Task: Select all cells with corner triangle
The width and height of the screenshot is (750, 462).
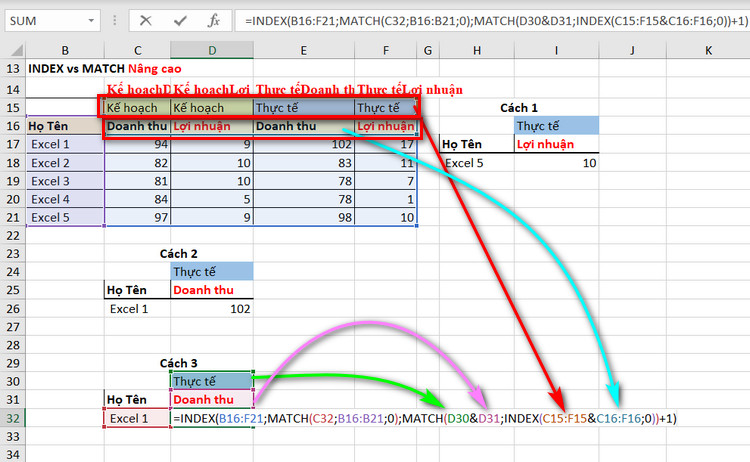Action: pos(16,50)
